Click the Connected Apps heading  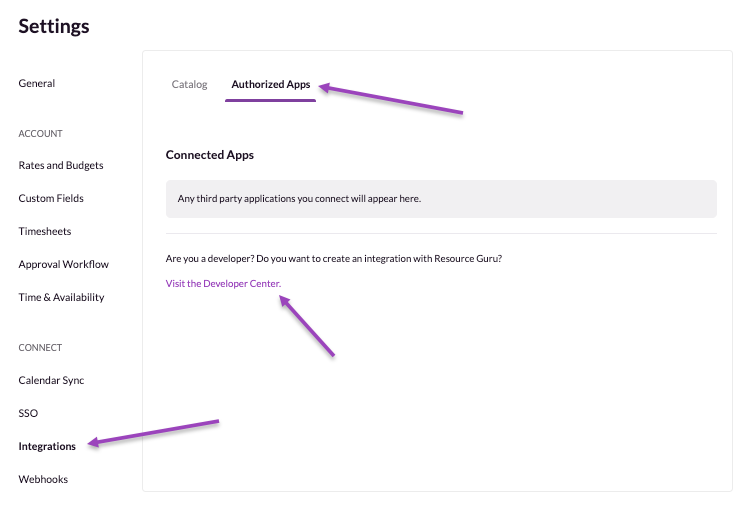[x=210, y=155]
